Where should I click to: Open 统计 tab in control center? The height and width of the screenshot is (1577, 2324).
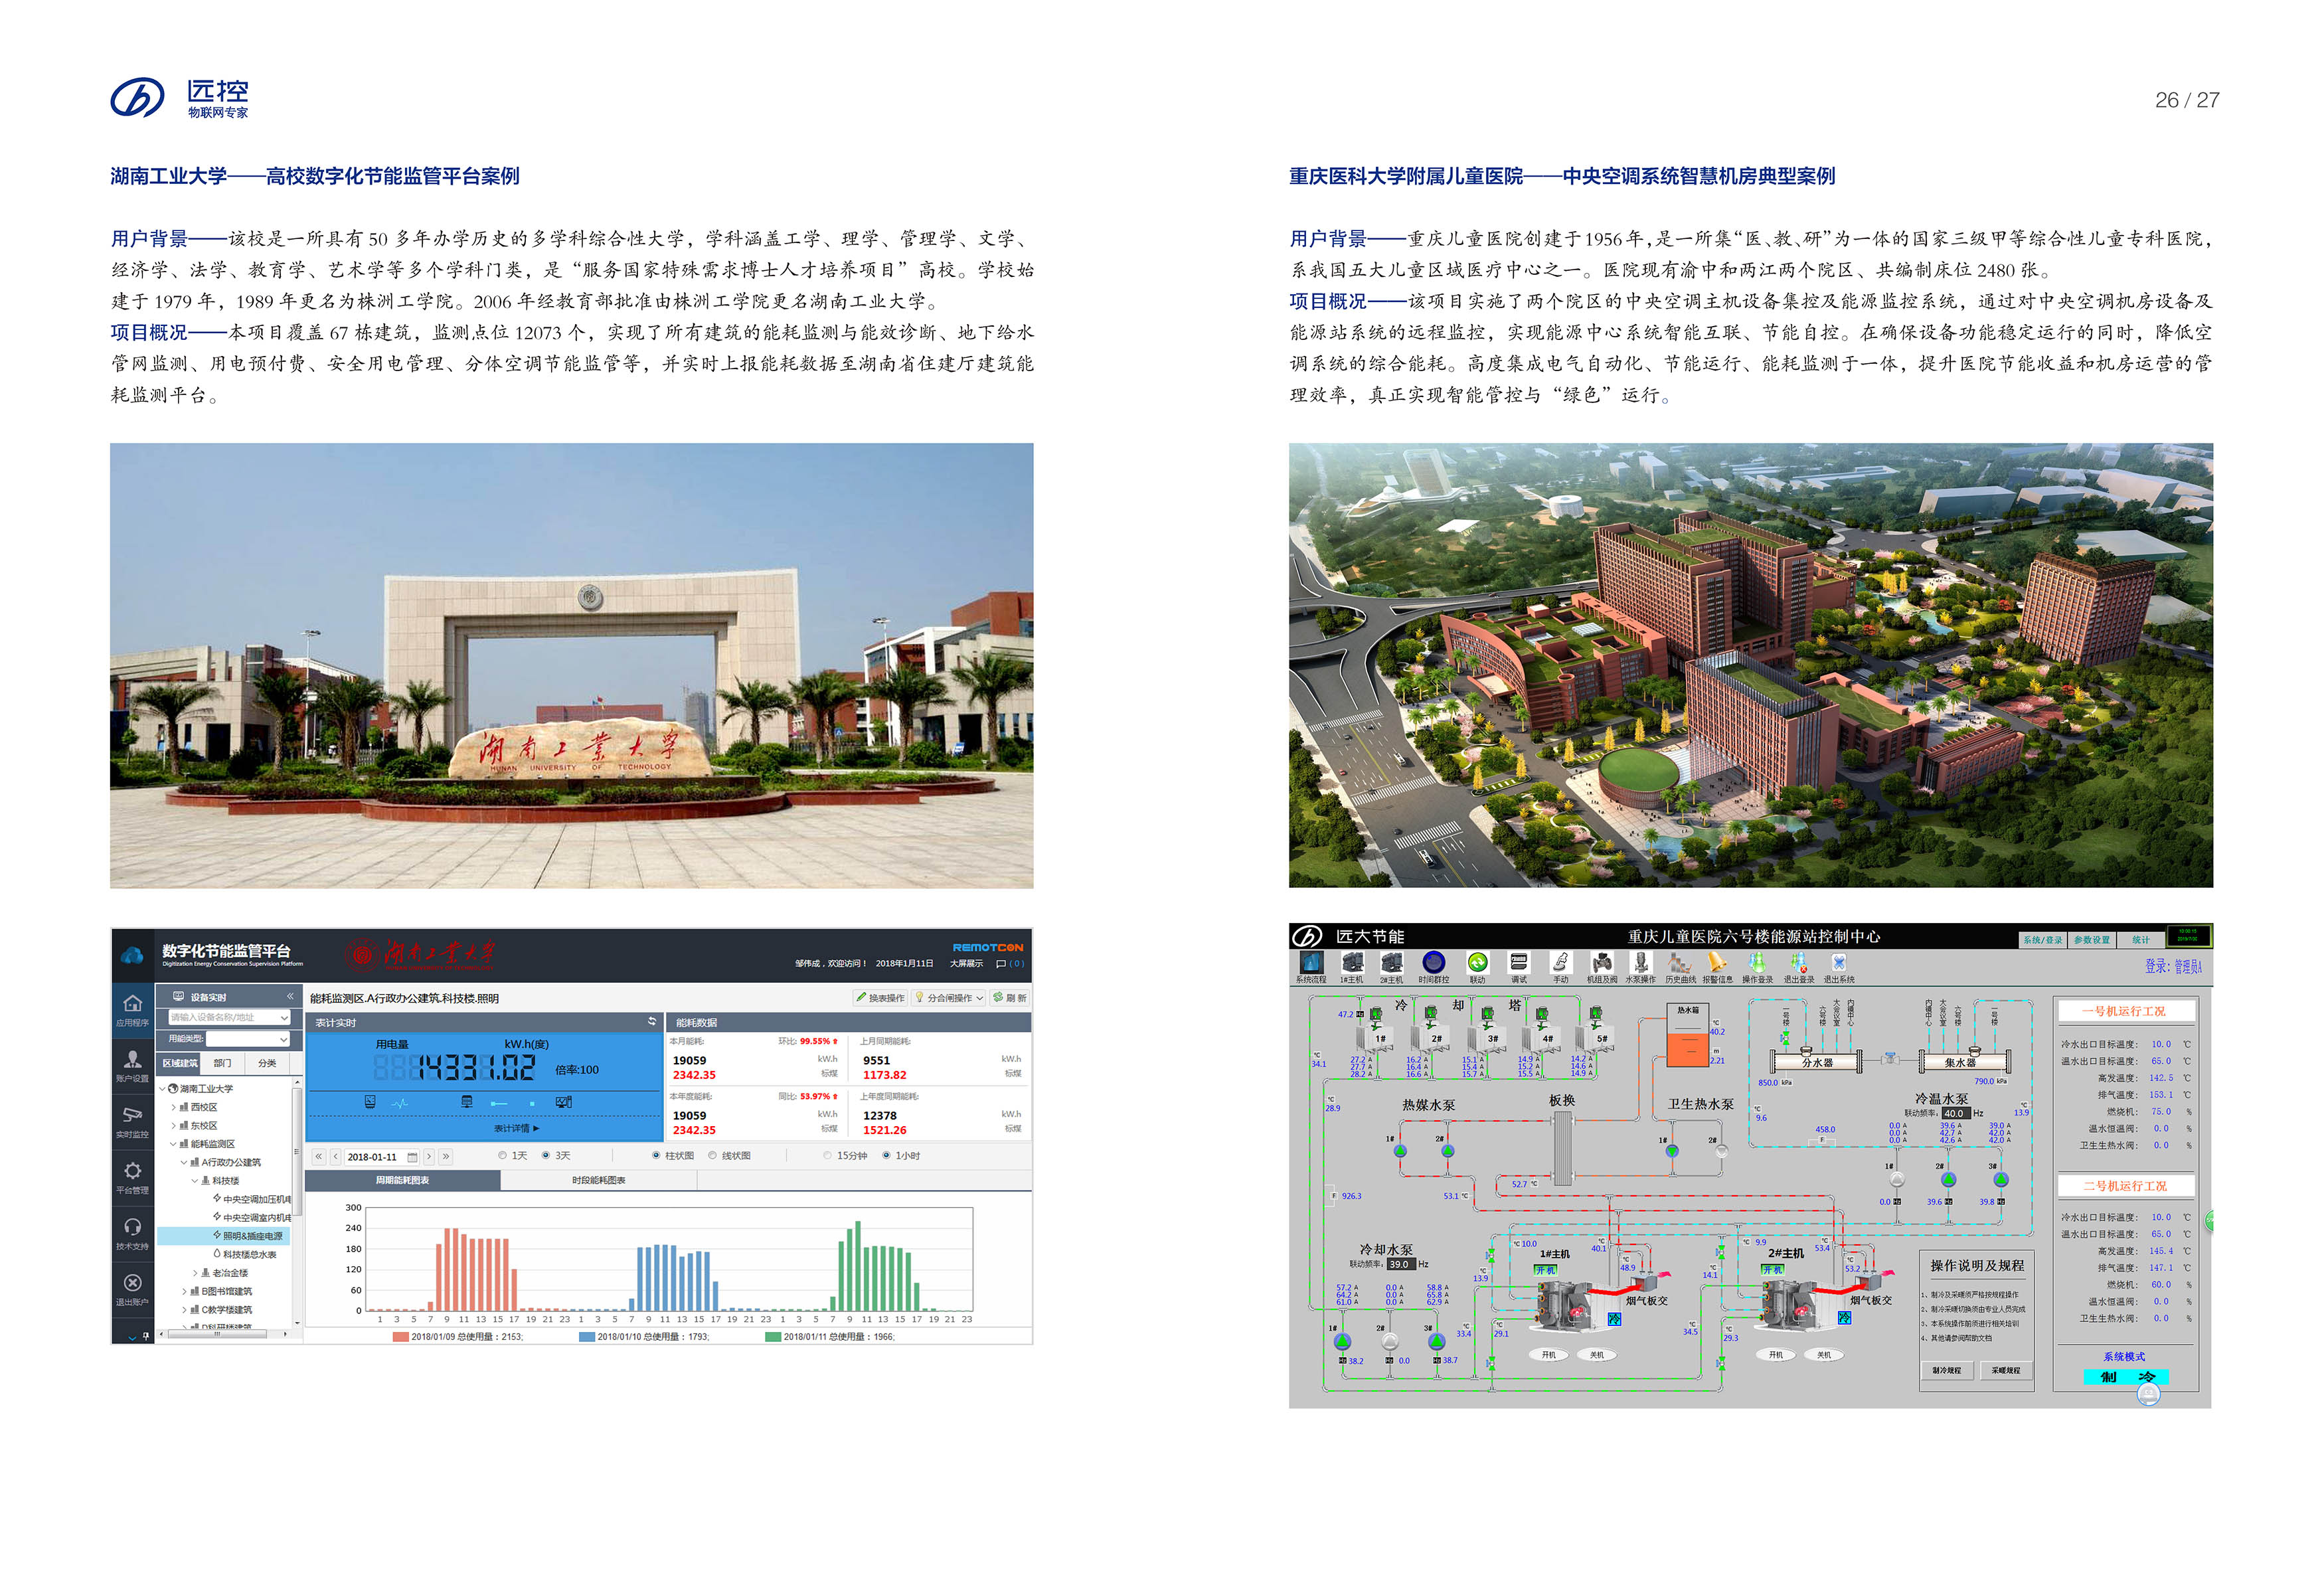click(2140, 940)
